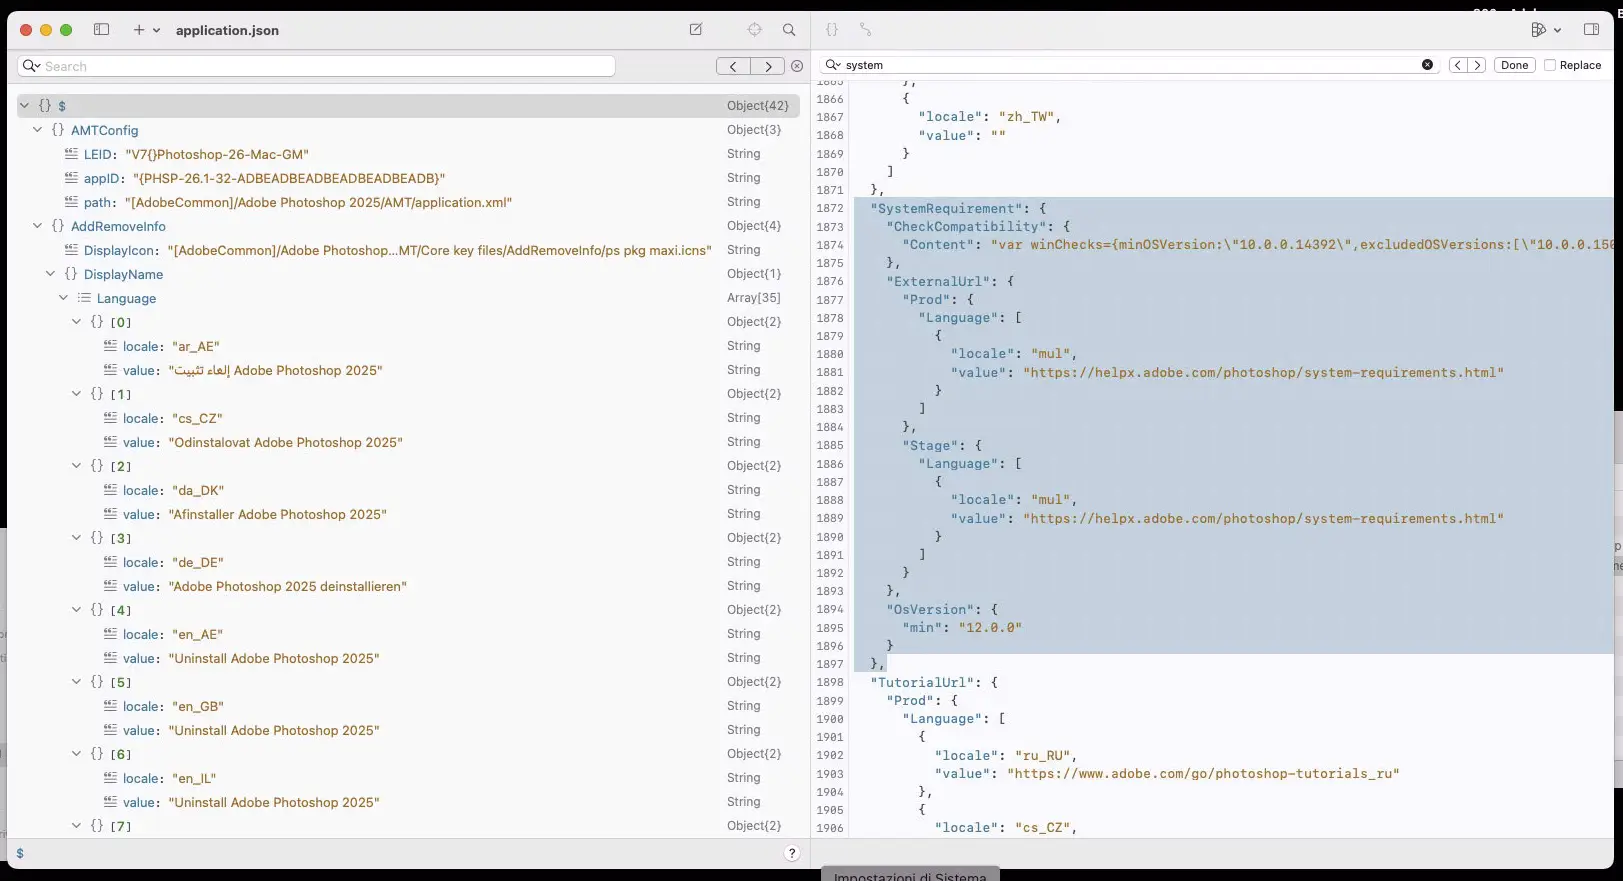Click the tree Search input field
Screen dimensions: 1623x881
tap(316, 66)
